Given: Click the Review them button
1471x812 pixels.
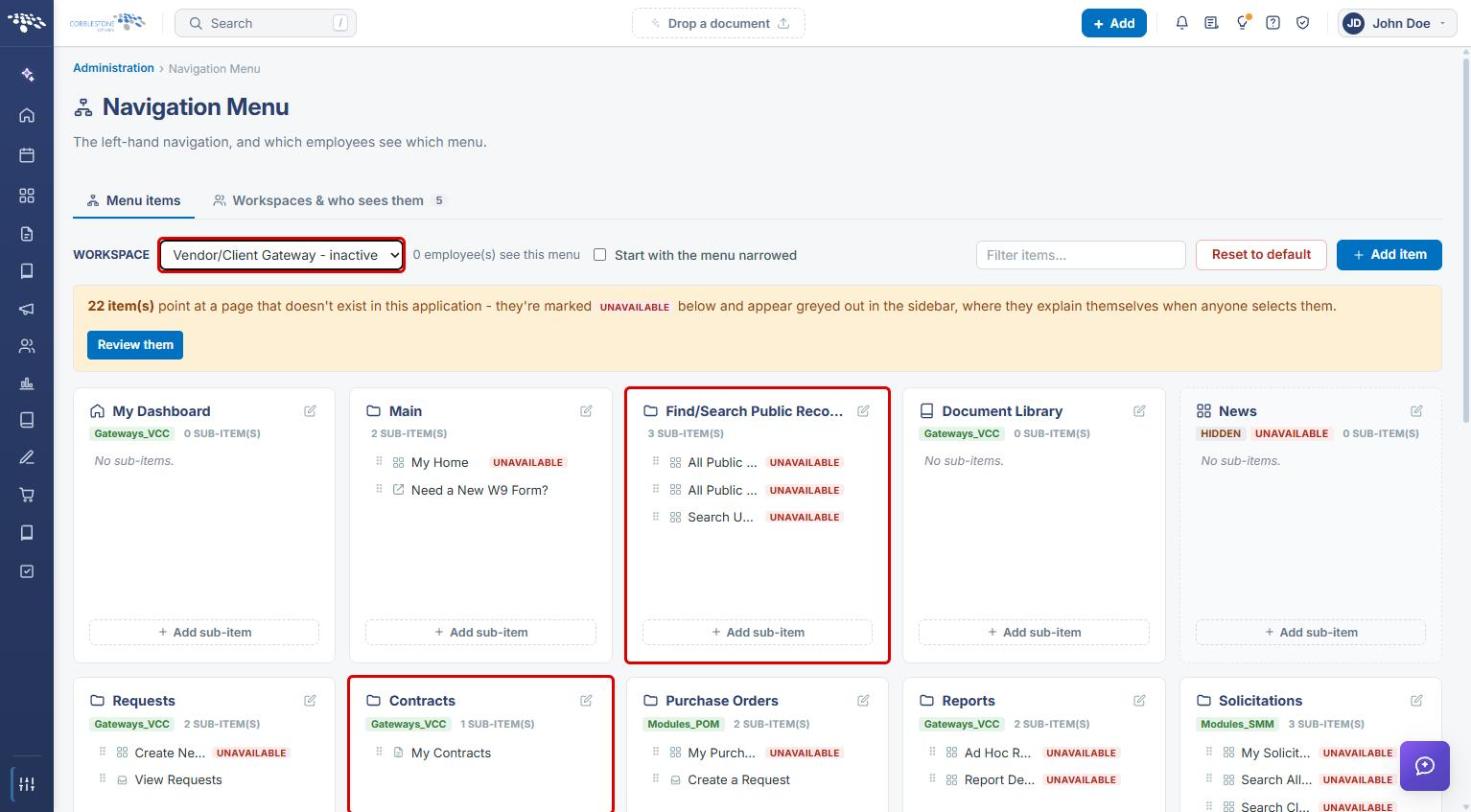Looking at the screenshot, I should [x=135, y=345].
